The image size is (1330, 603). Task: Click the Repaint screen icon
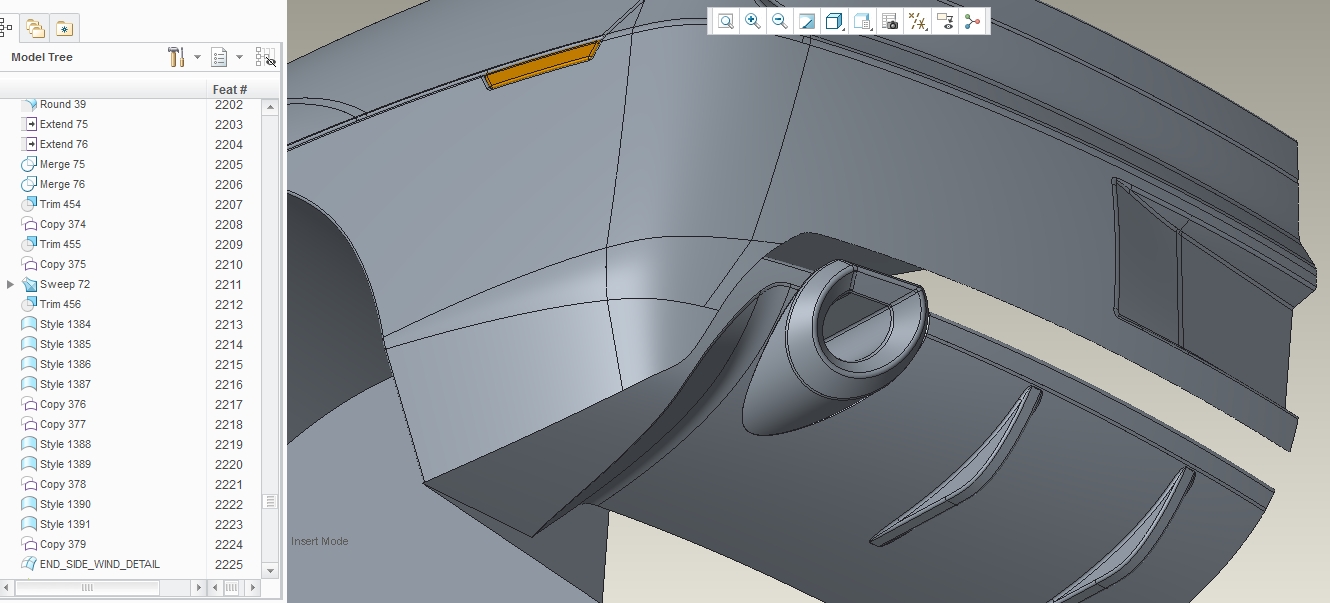(x=807, y=21)
